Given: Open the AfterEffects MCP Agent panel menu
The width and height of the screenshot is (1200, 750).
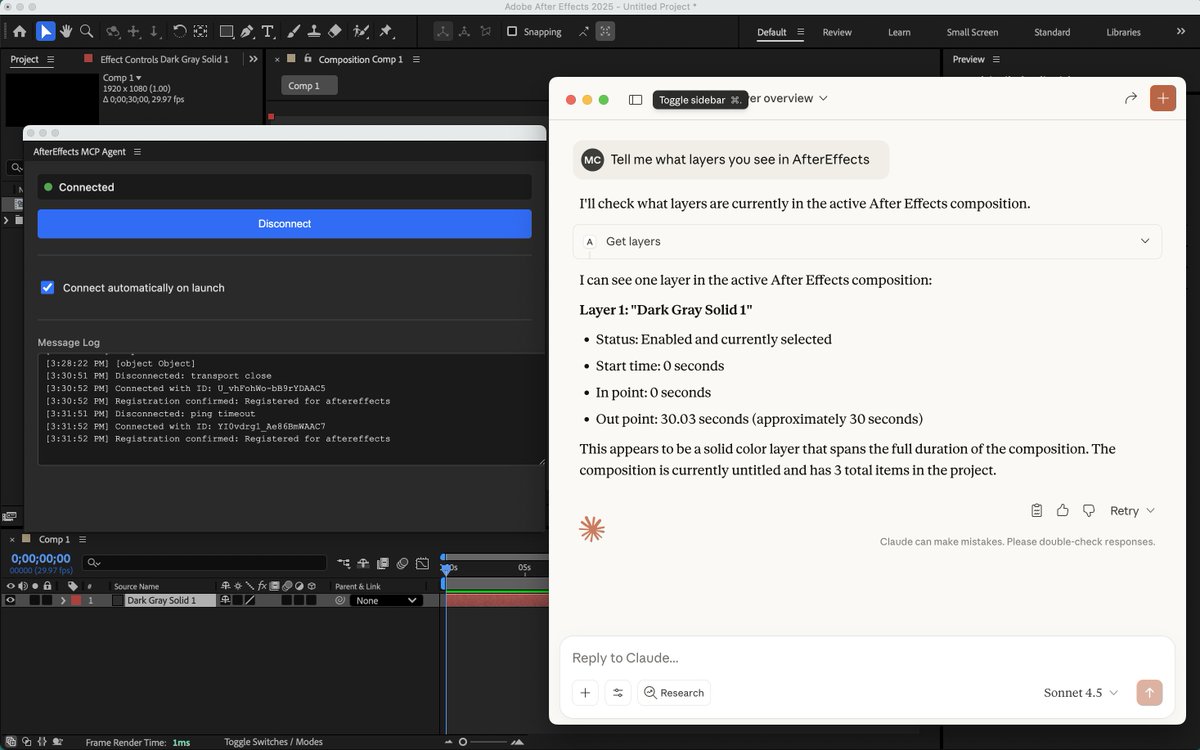Looking at the screenshot, I should 138,152.
